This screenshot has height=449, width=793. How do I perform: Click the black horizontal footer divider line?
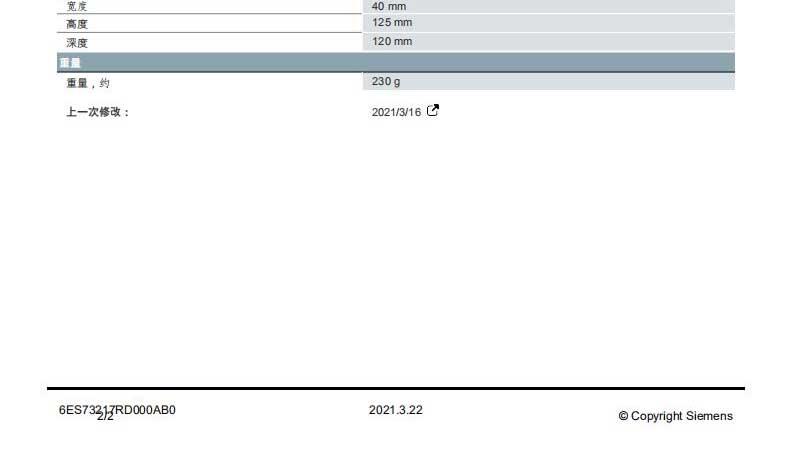396,388
